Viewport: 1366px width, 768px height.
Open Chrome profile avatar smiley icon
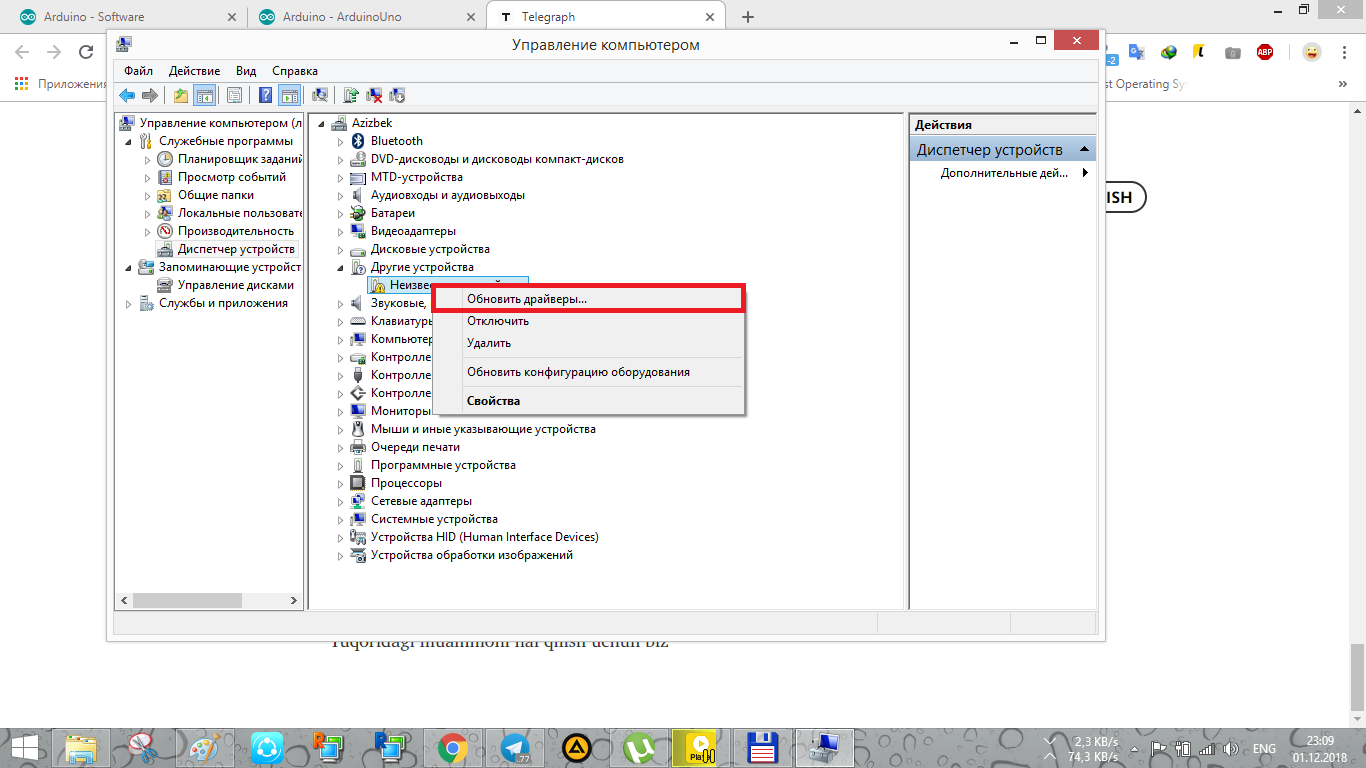(x=1311, y=52)
